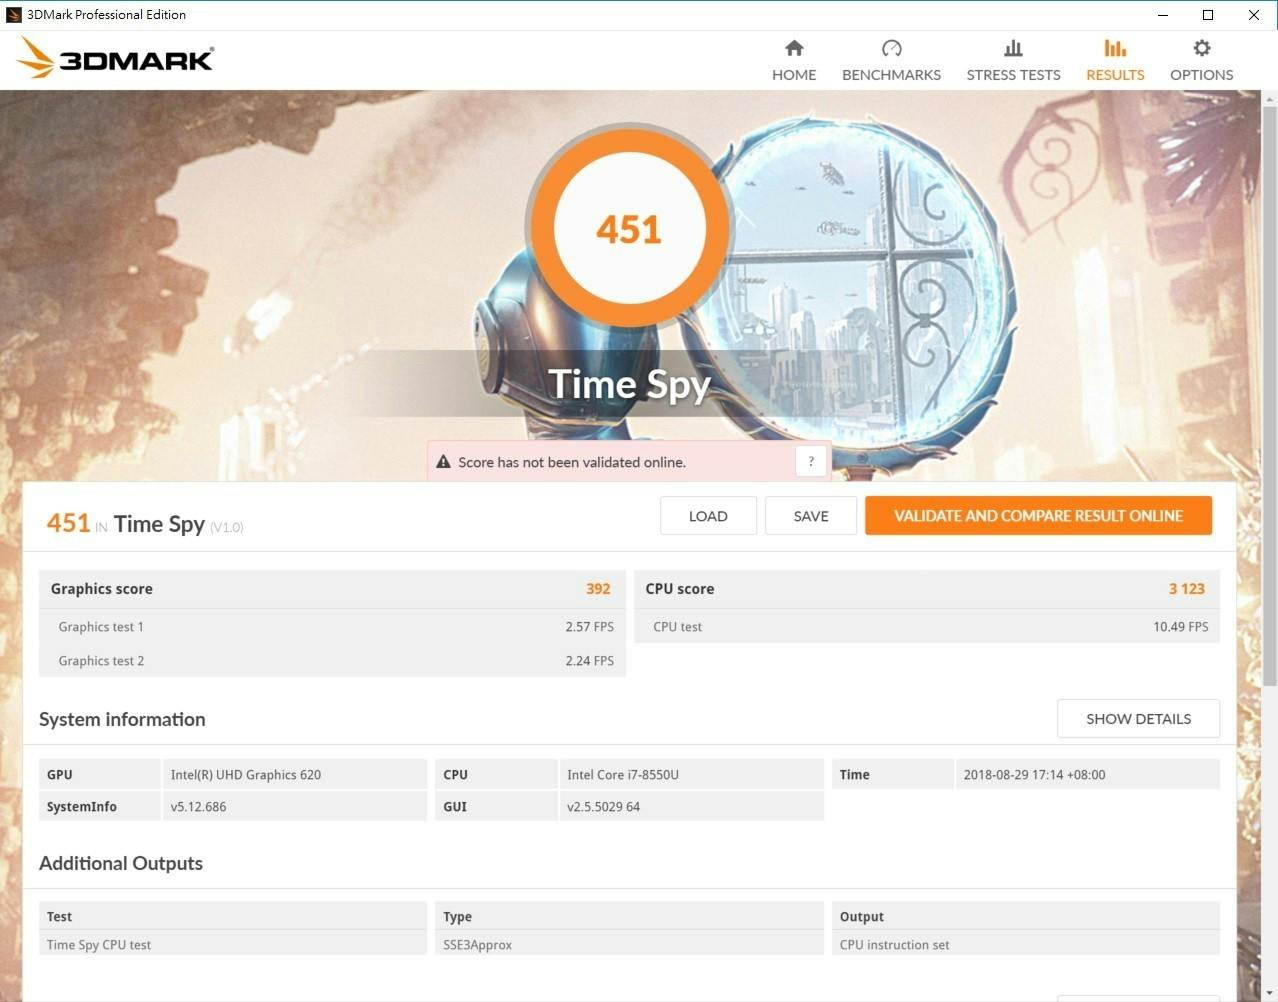The image size is (1278, 1002).
Task: Click the orange score circle showing 451
Action: tap(629, 228)
